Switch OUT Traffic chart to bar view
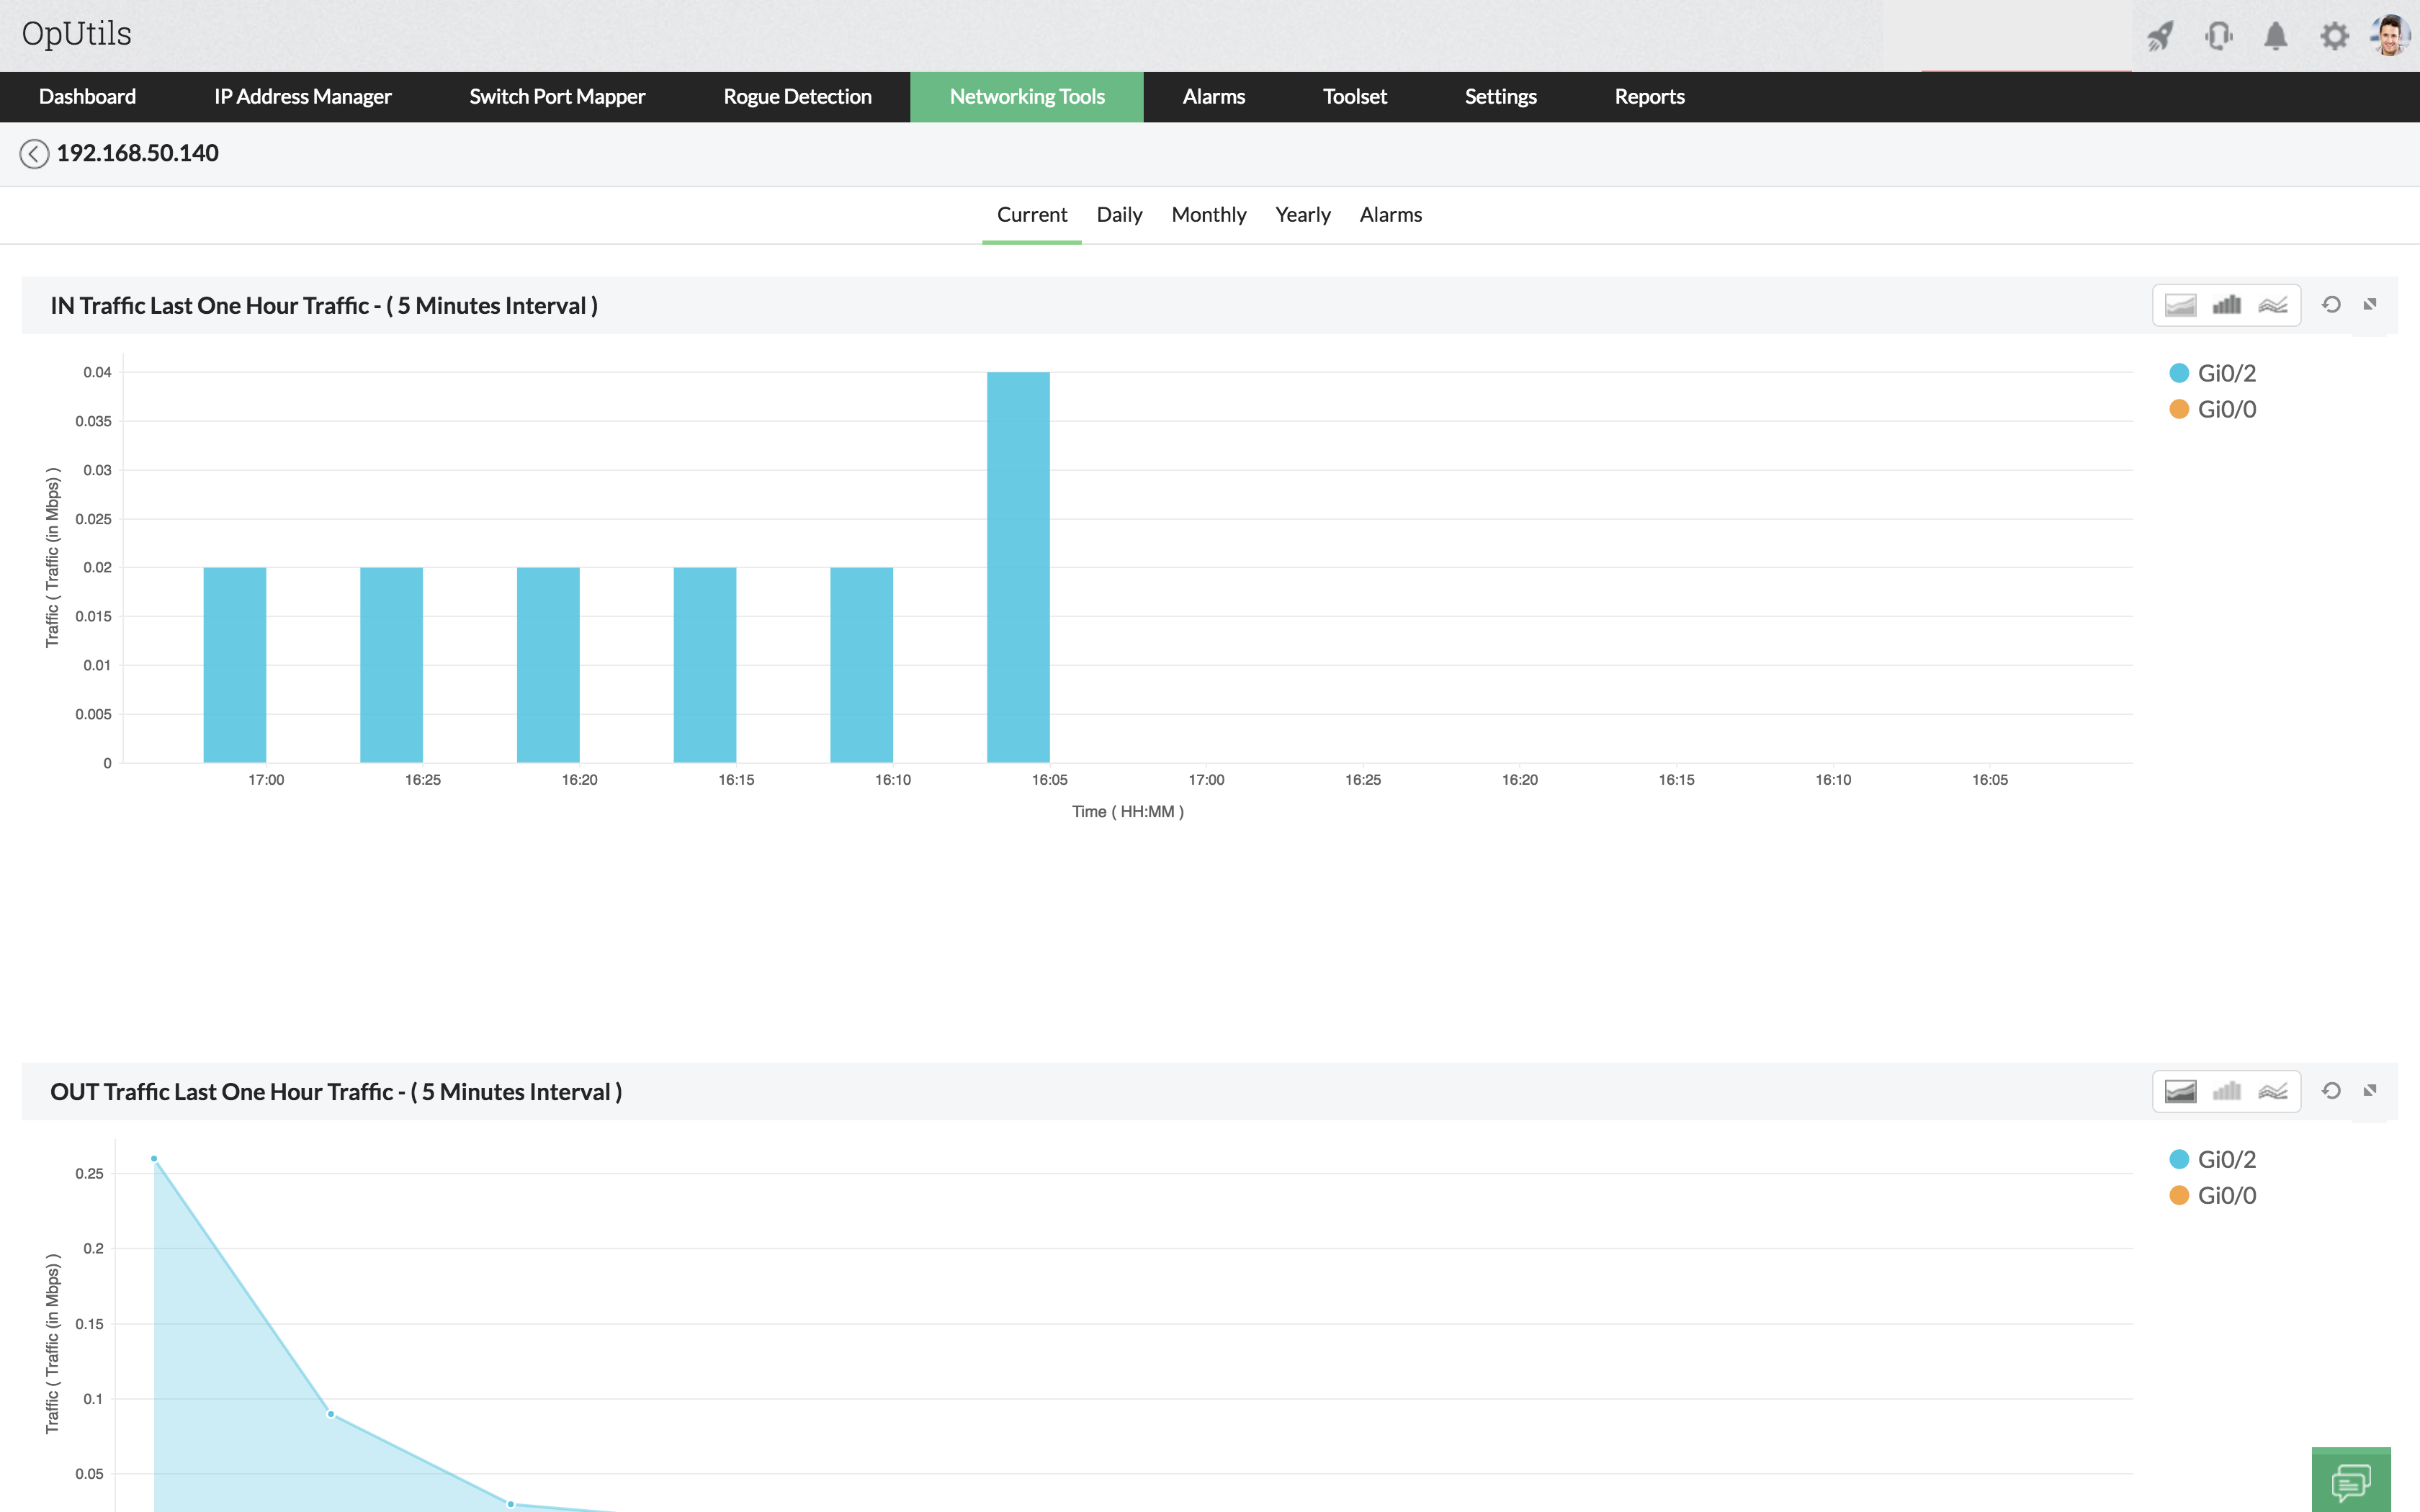2420x1512 pixels. tap(2226, 1091)
